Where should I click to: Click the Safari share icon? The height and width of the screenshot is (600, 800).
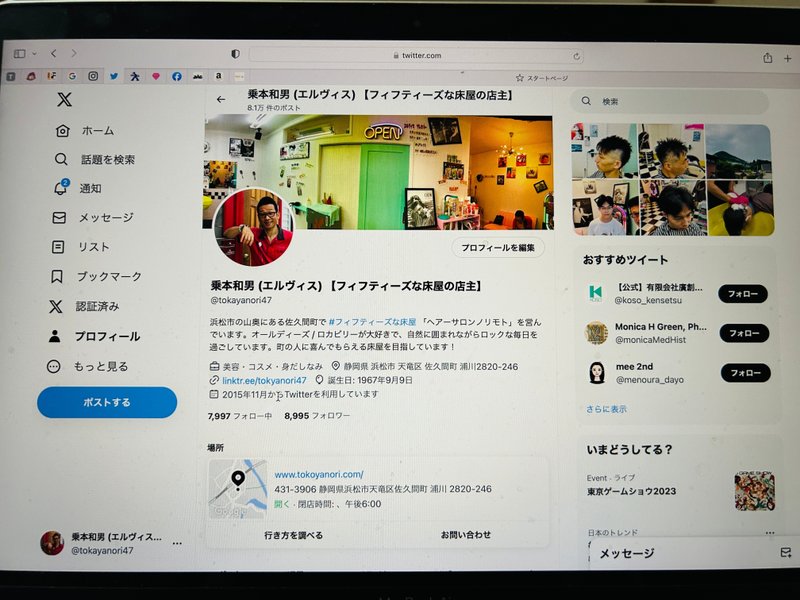[767, 58]
